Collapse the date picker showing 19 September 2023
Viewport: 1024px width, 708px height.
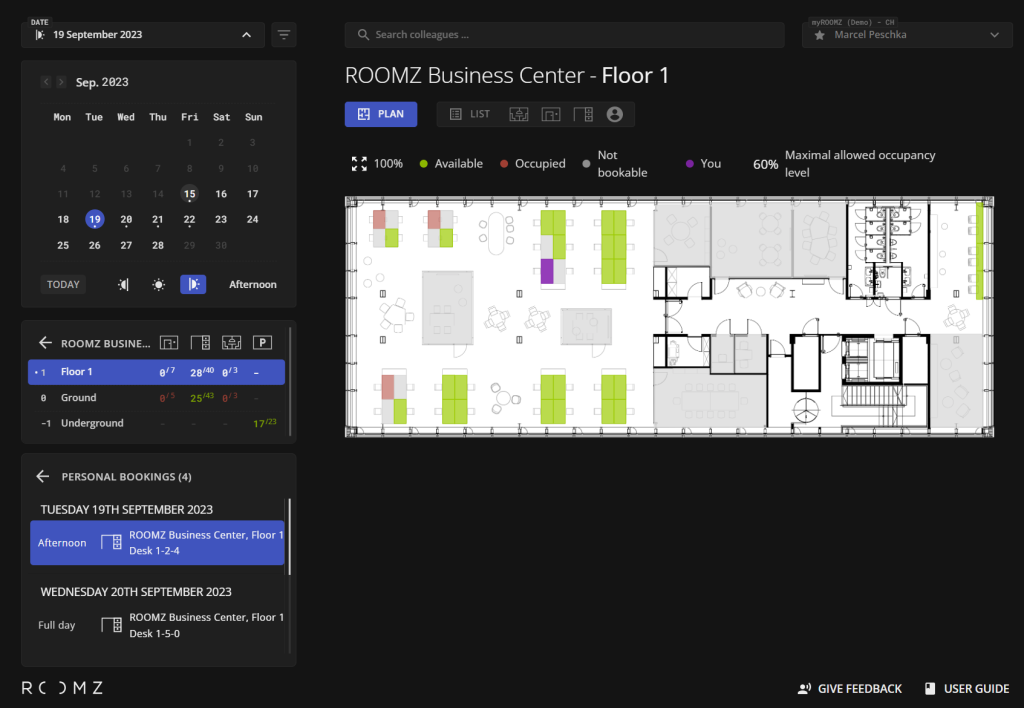[246, 35]
